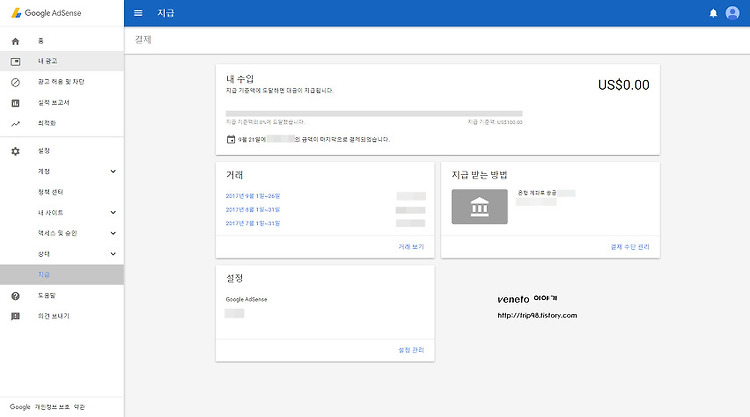Click the Optimization trend-line icon
This screenshot has height=417, width=750.
click(x=15, y=123)
